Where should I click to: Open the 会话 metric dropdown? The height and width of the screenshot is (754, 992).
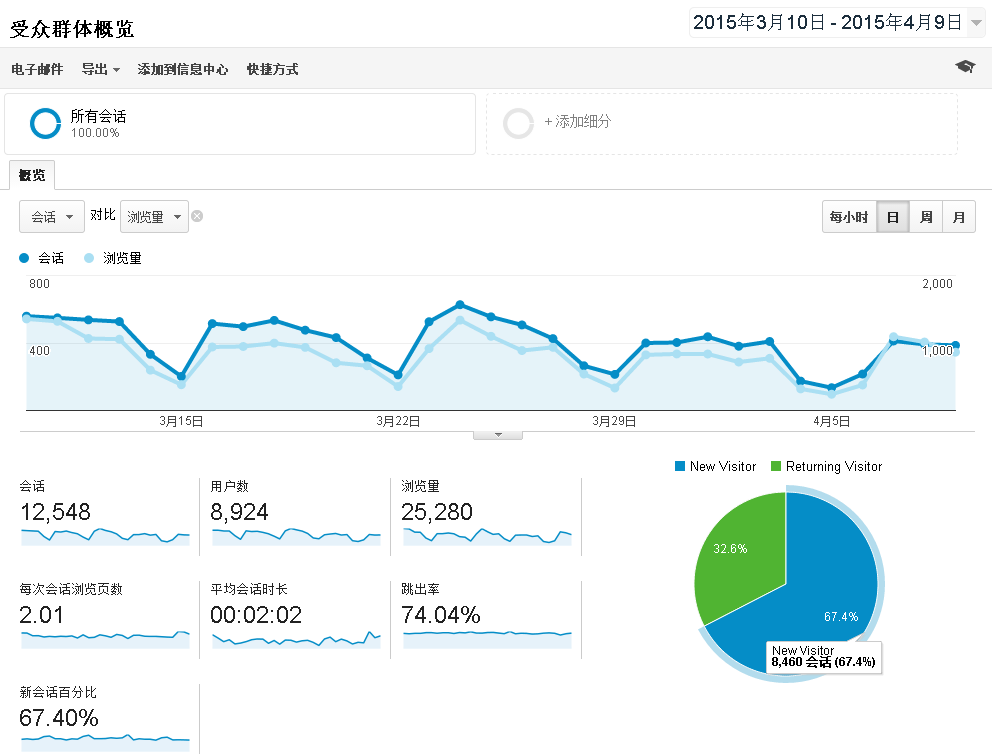click(x=51, y=216)
